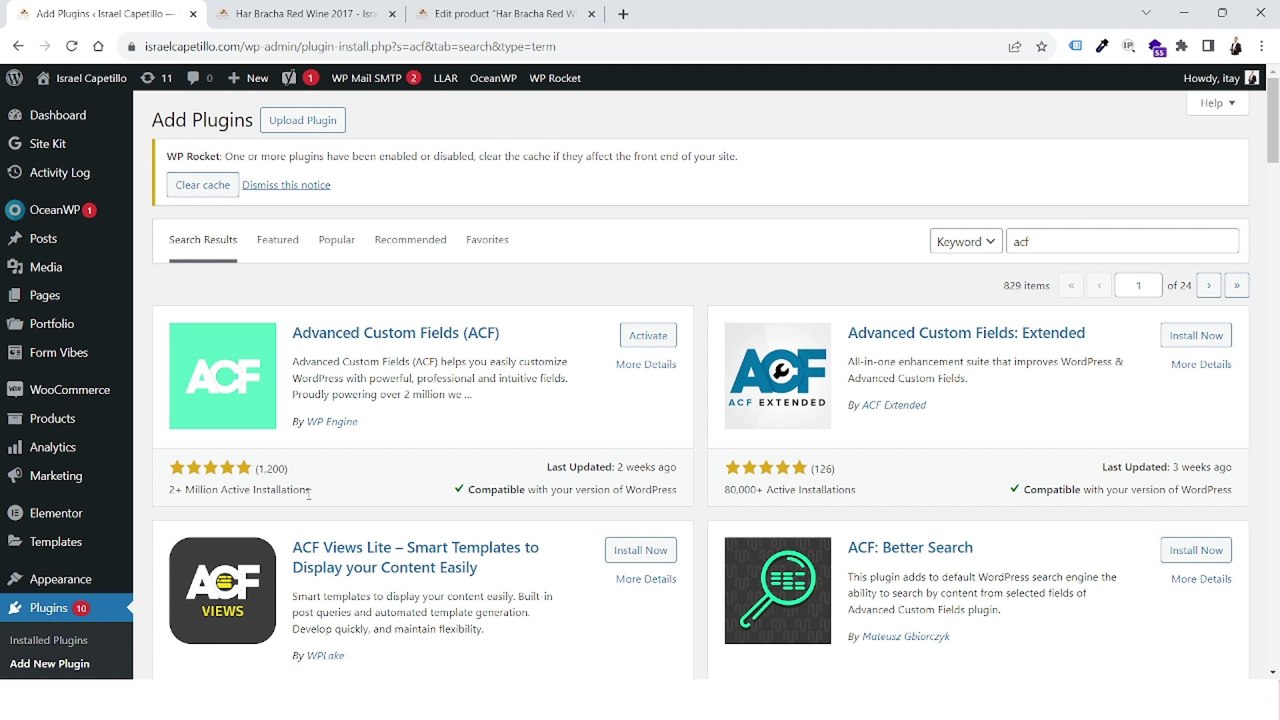Click the current page number field
Image resolution: width=1280 pixels, height=720 pixels.
click(1138, 285)
